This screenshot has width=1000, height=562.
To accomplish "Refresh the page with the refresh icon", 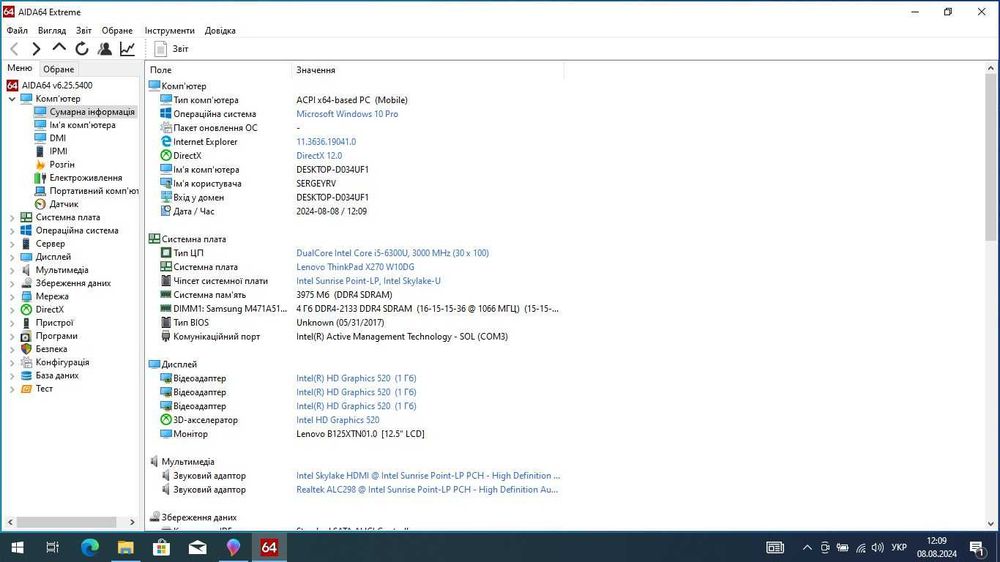I will 82,48.
